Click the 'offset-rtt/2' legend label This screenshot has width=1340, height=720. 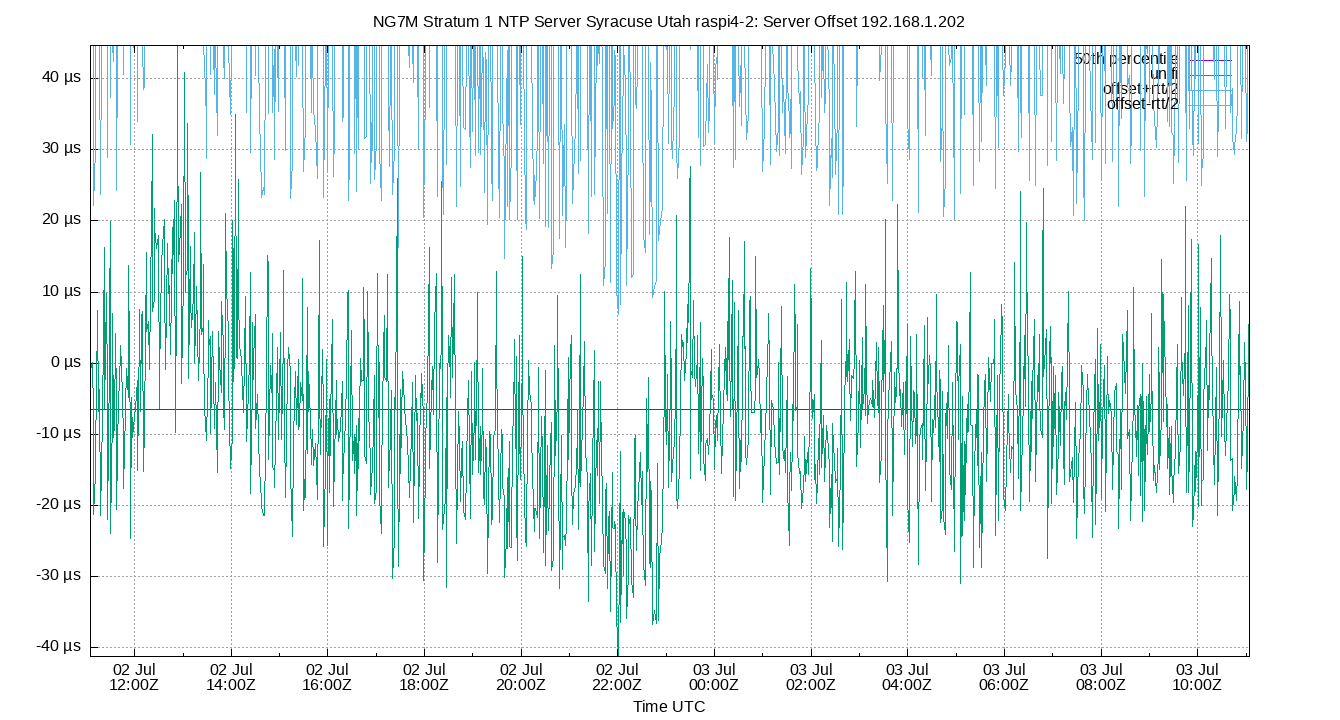click(1143, 104)
